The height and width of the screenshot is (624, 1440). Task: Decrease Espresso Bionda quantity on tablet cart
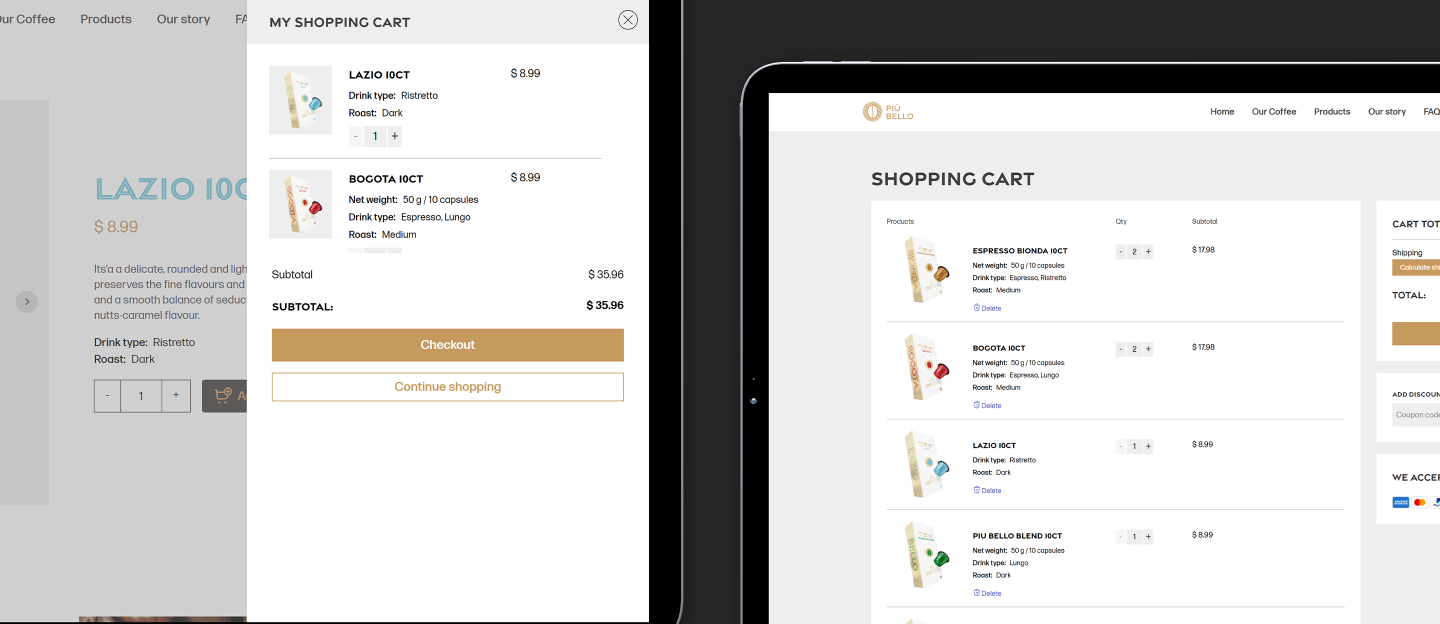click(x=1121, y=252)
